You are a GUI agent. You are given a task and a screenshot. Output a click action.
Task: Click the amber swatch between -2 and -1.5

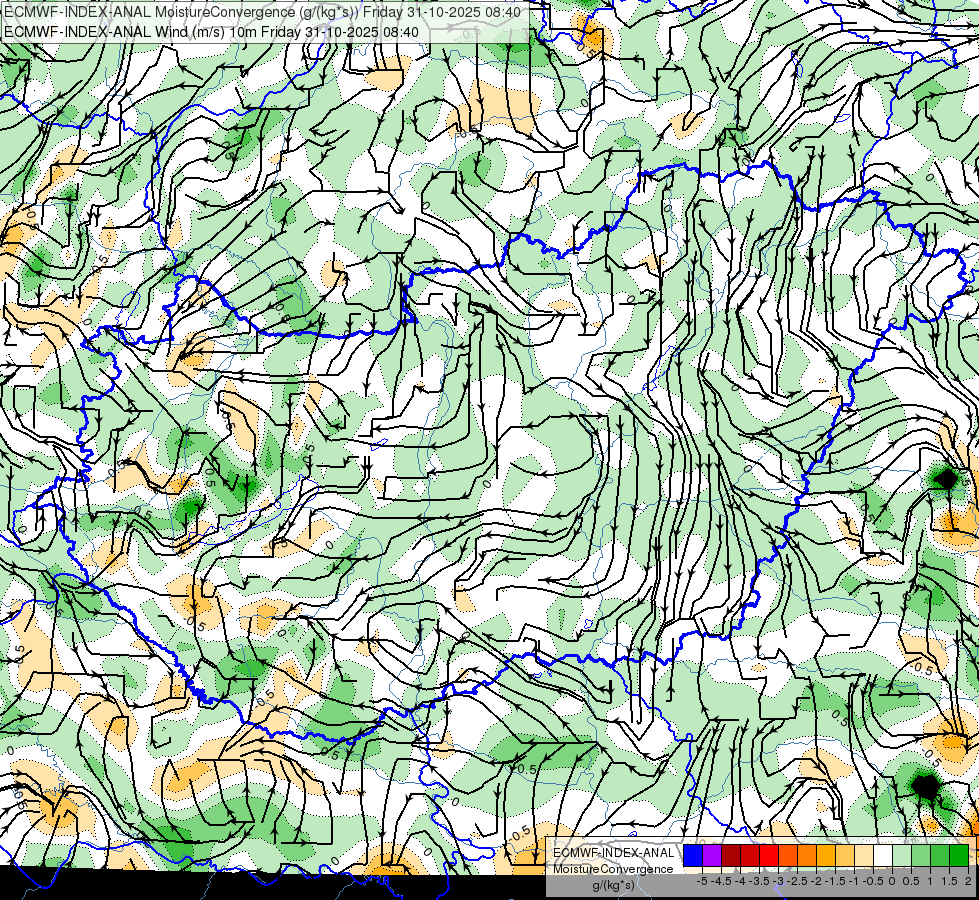tap(826, 855)
